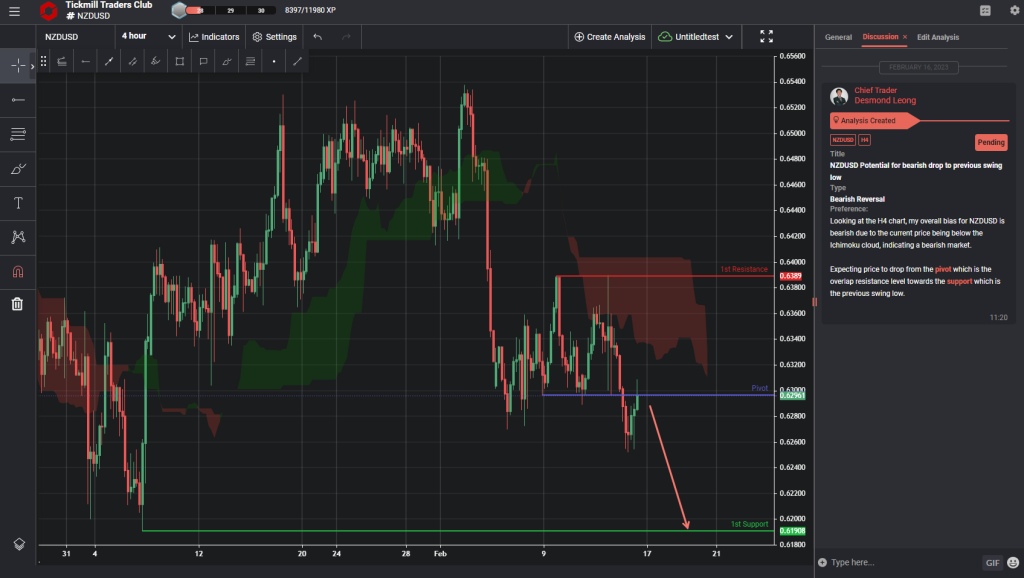Open the Indicators panel
This screenshot has height=578, width=1024.
point(213,36)
